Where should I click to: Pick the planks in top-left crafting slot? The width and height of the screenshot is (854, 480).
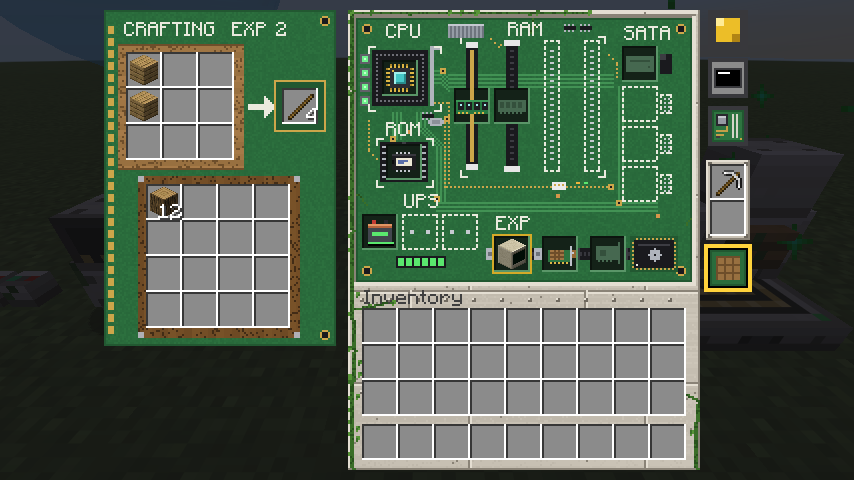[144, 70]
